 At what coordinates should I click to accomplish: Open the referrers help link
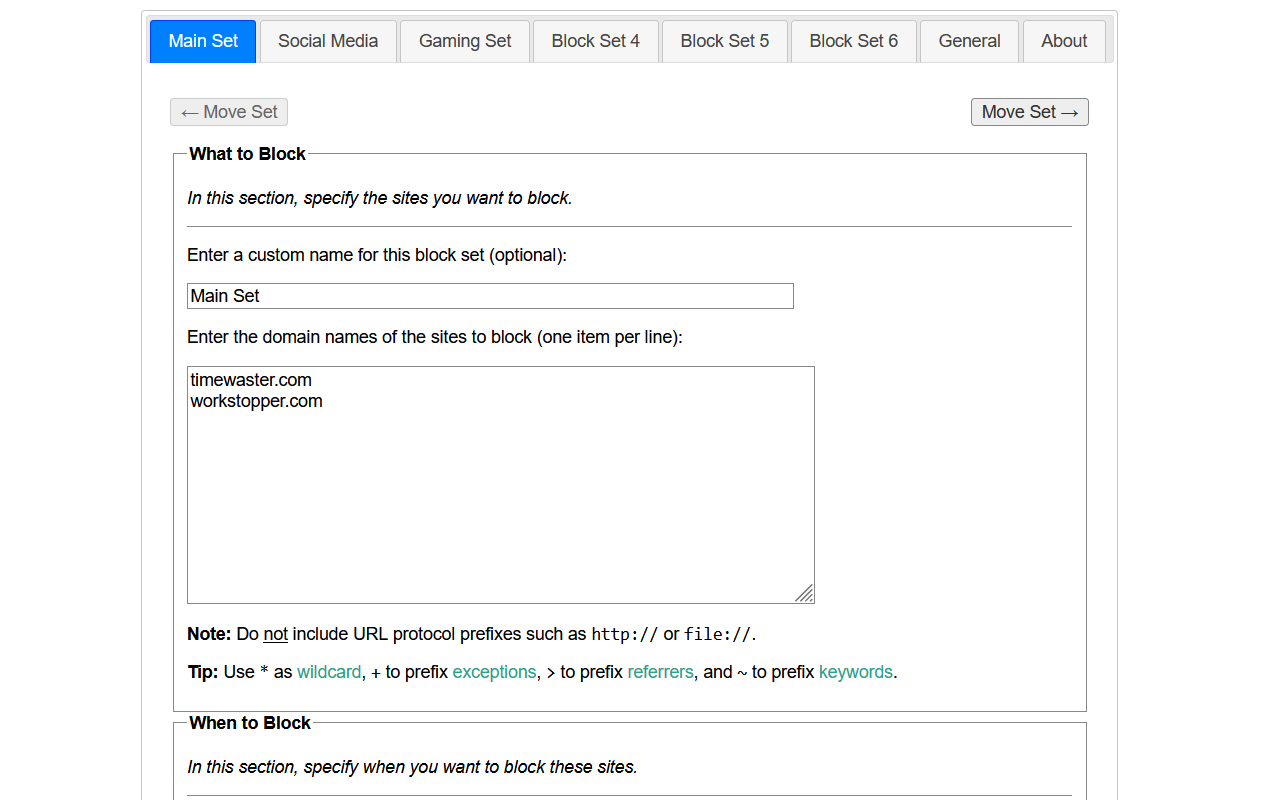click(x=660, y=672)
